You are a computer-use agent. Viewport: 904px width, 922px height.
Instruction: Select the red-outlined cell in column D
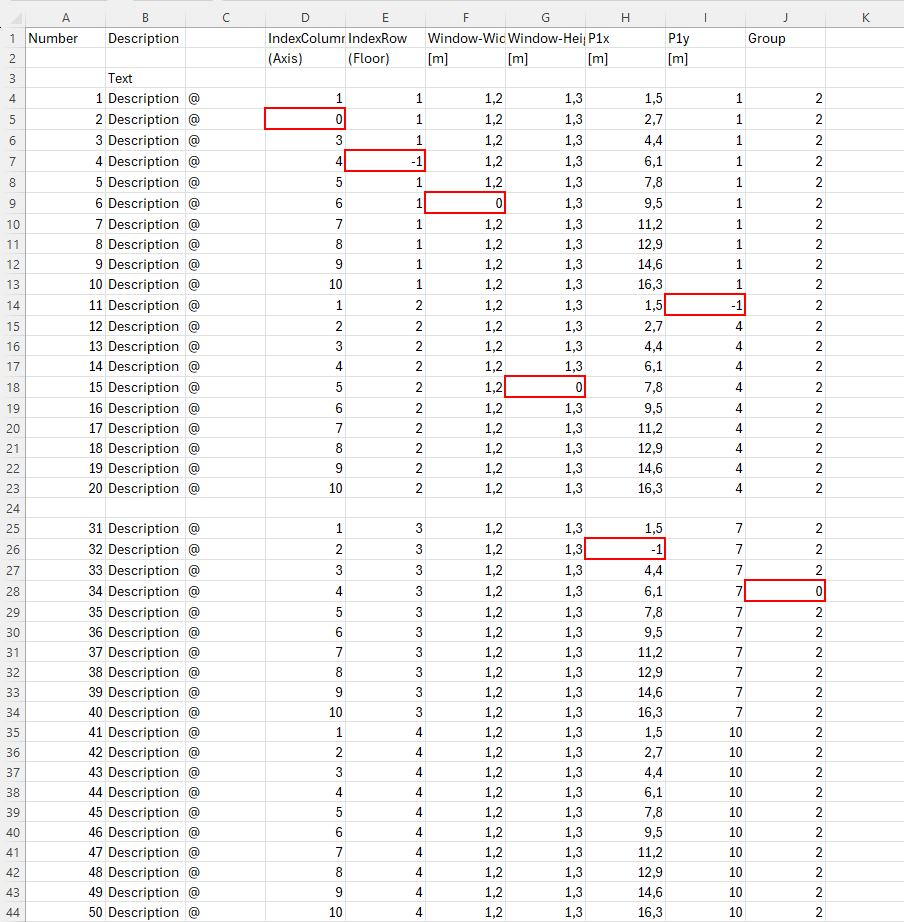click(x=305, y=119)
